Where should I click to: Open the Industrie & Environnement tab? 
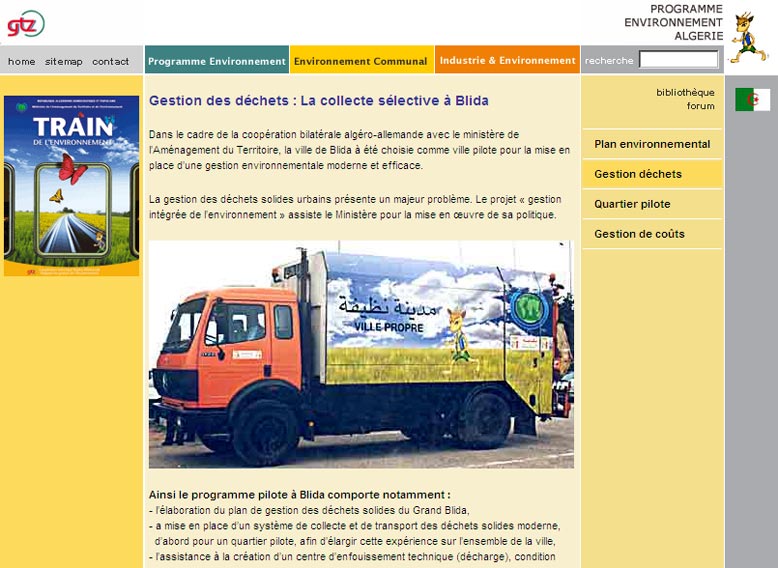pyautogui.click(x=507, y=61)
